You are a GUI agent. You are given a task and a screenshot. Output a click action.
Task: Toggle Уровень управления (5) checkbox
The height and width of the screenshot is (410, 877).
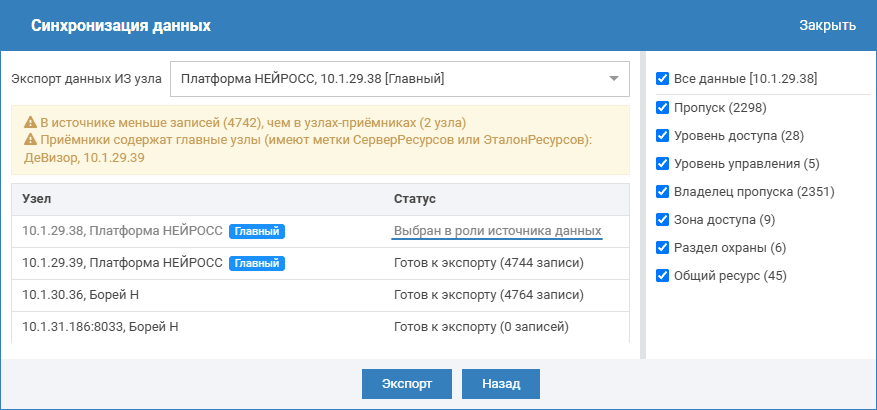click(x=663, y=164)
